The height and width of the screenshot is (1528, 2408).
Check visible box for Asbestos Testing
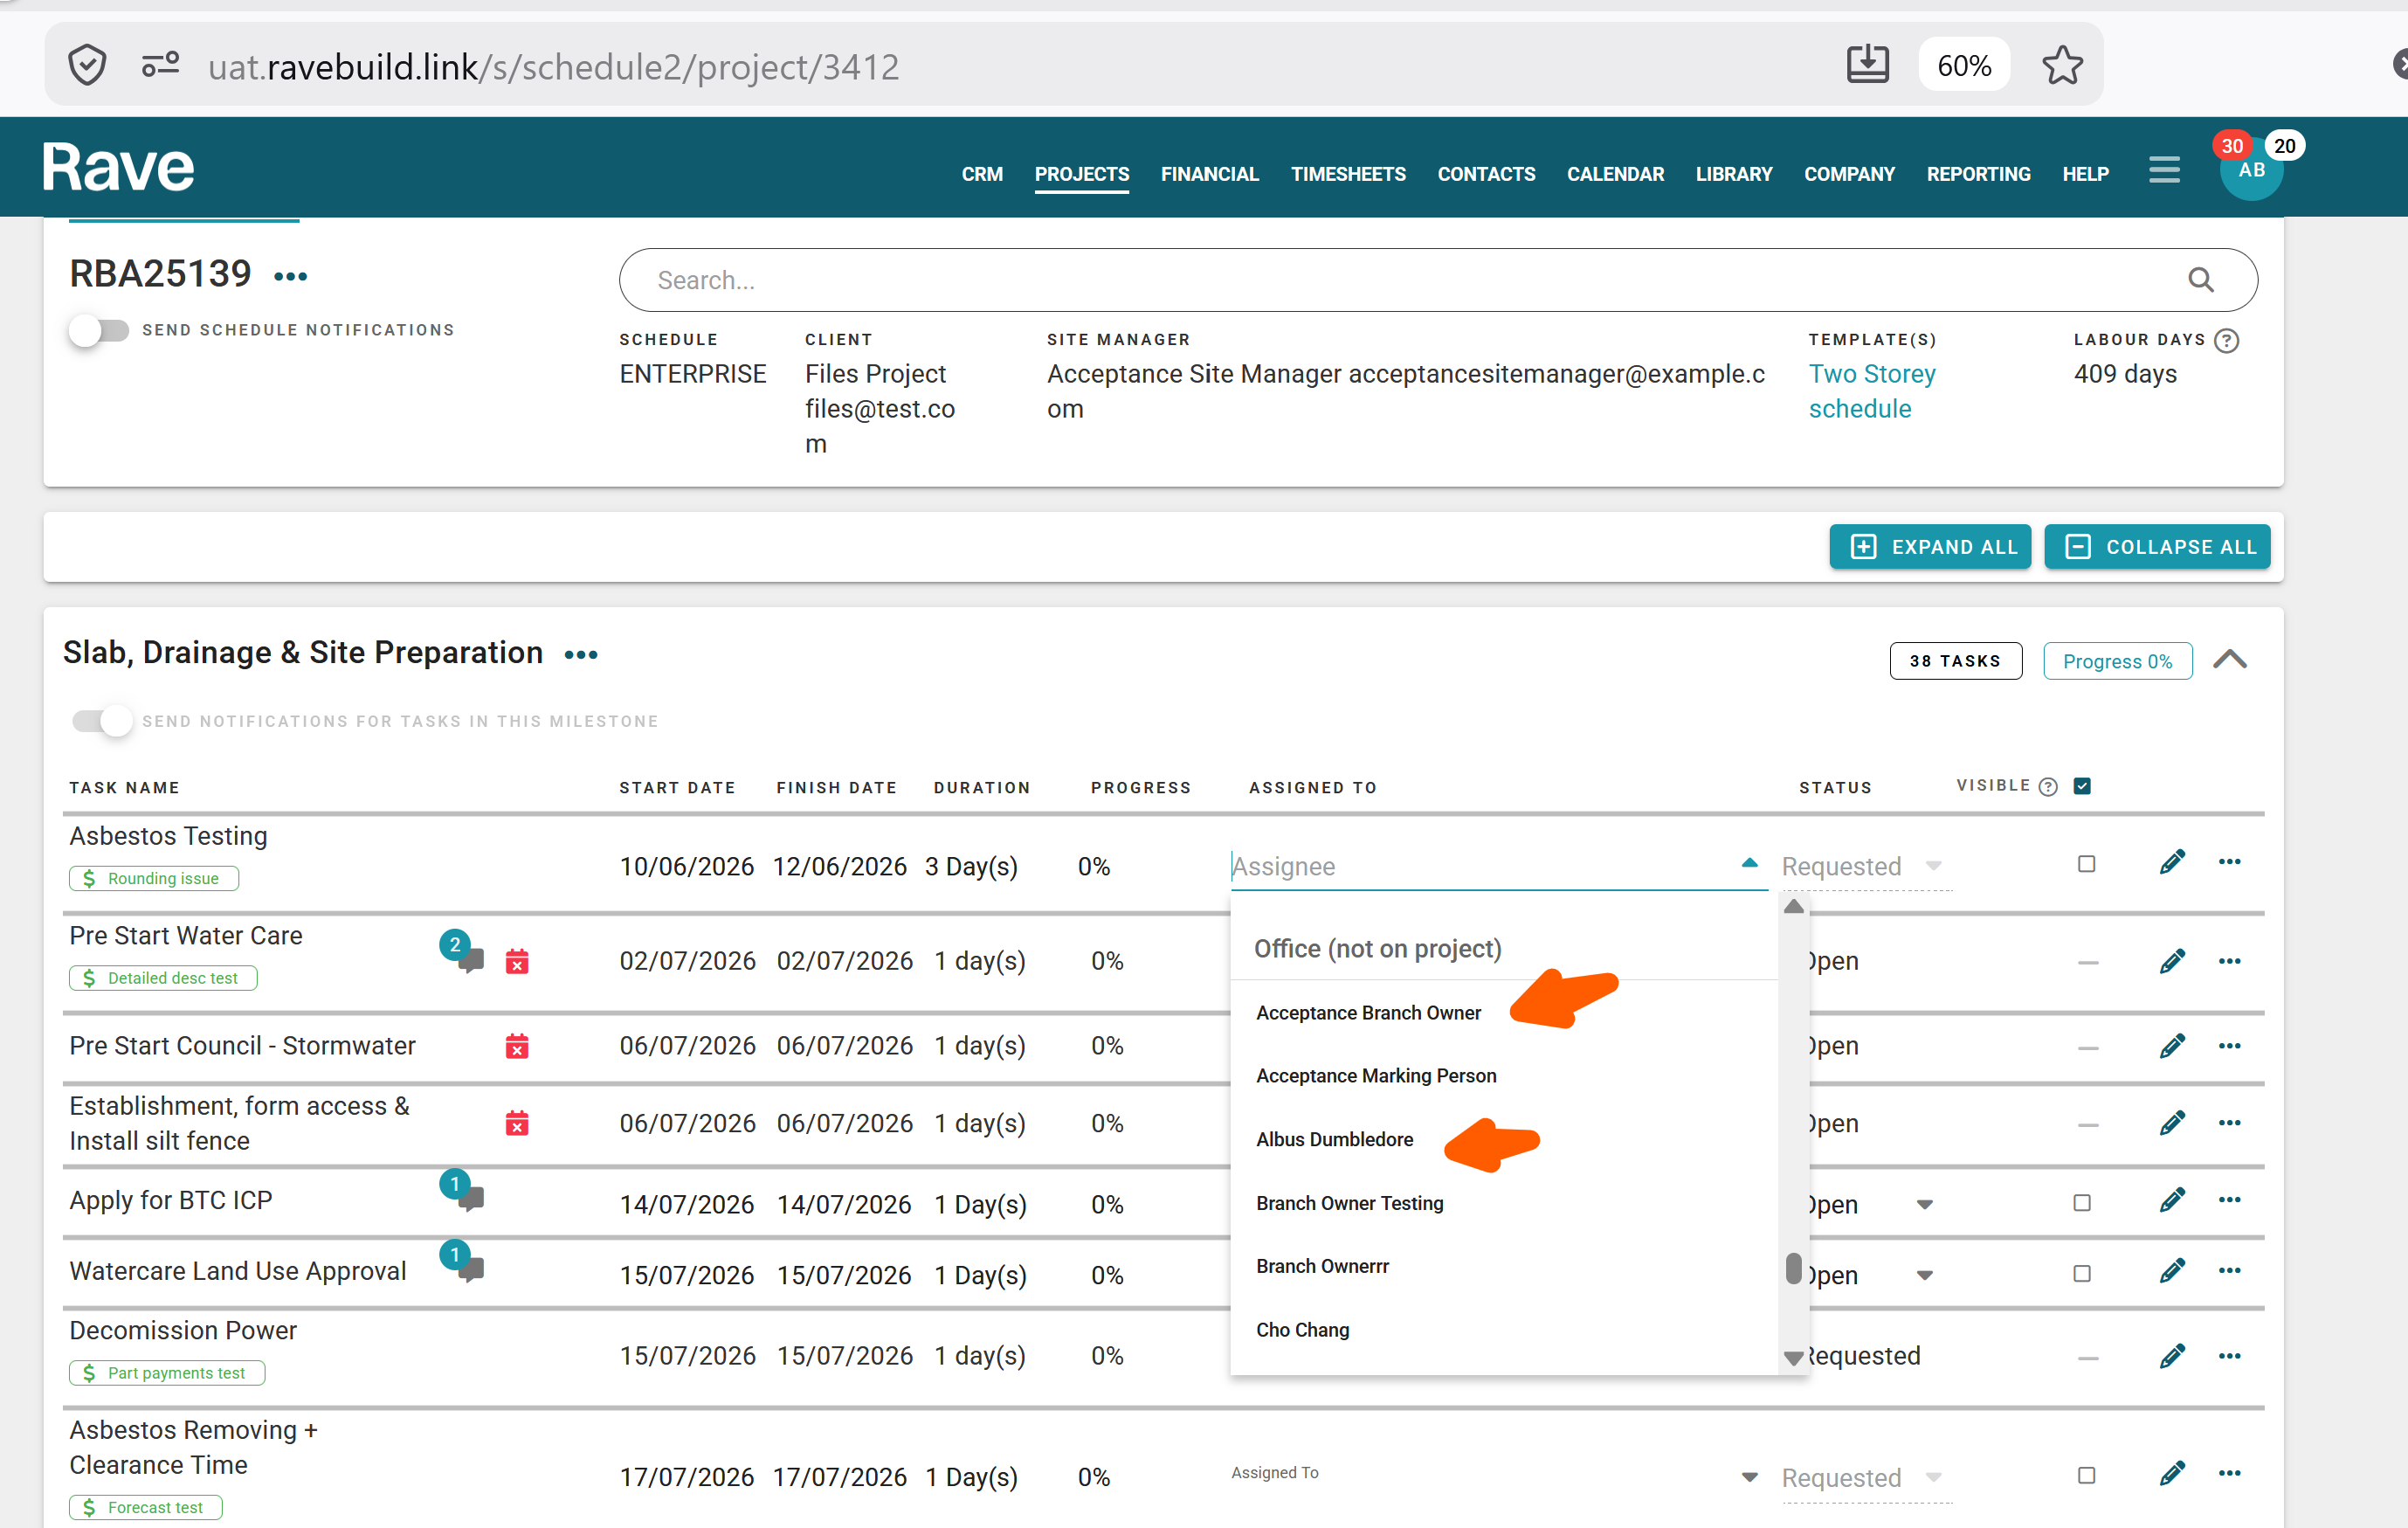pos(2086,864)
